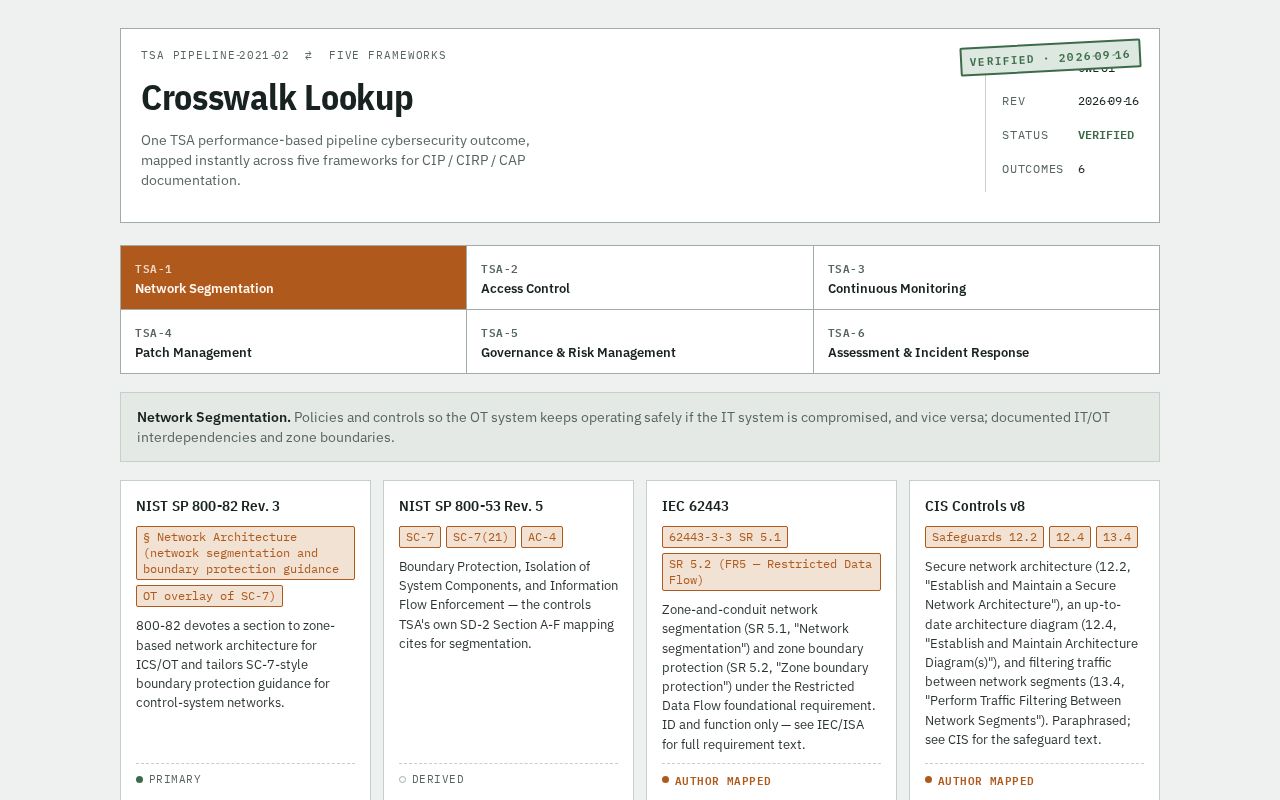Click the hollow dot beside DERIVED
Viewport: 1280px width, 800px height.
(x=403, y=779)
